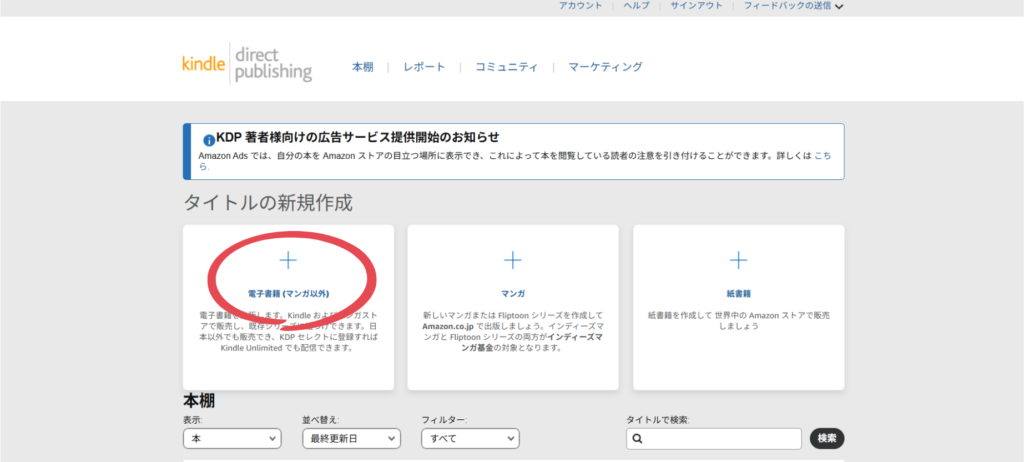Expand the フィードバックの送信 chevron

(x=839, y=6)
